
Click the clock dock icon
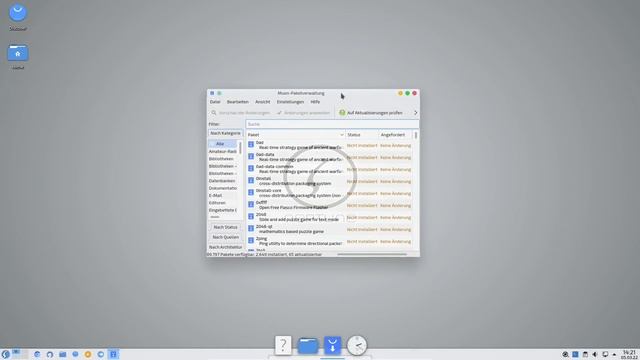tap(357, 346)
